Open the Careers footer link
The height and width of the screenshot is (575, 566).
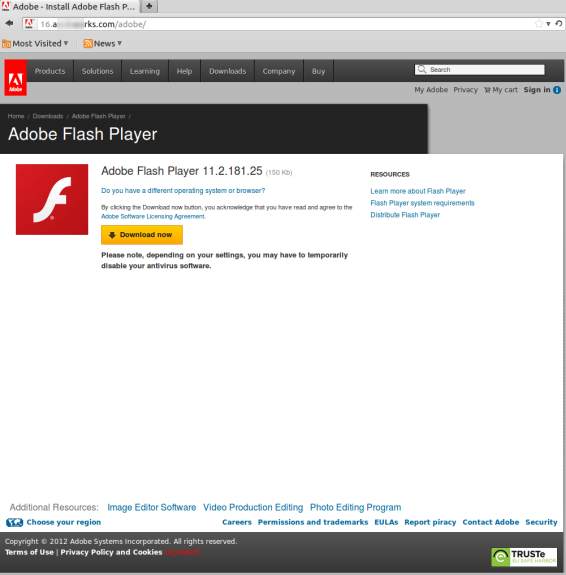point(237,522)
